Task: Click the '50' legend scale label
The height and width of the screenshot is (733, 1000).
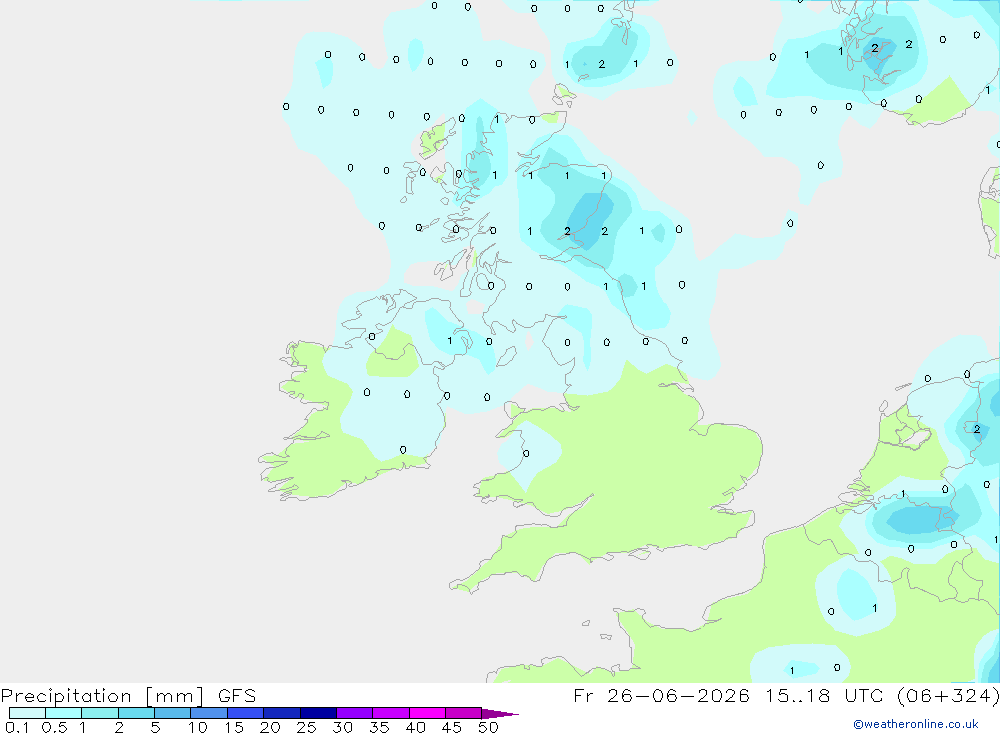Action: tap(488, 727)
